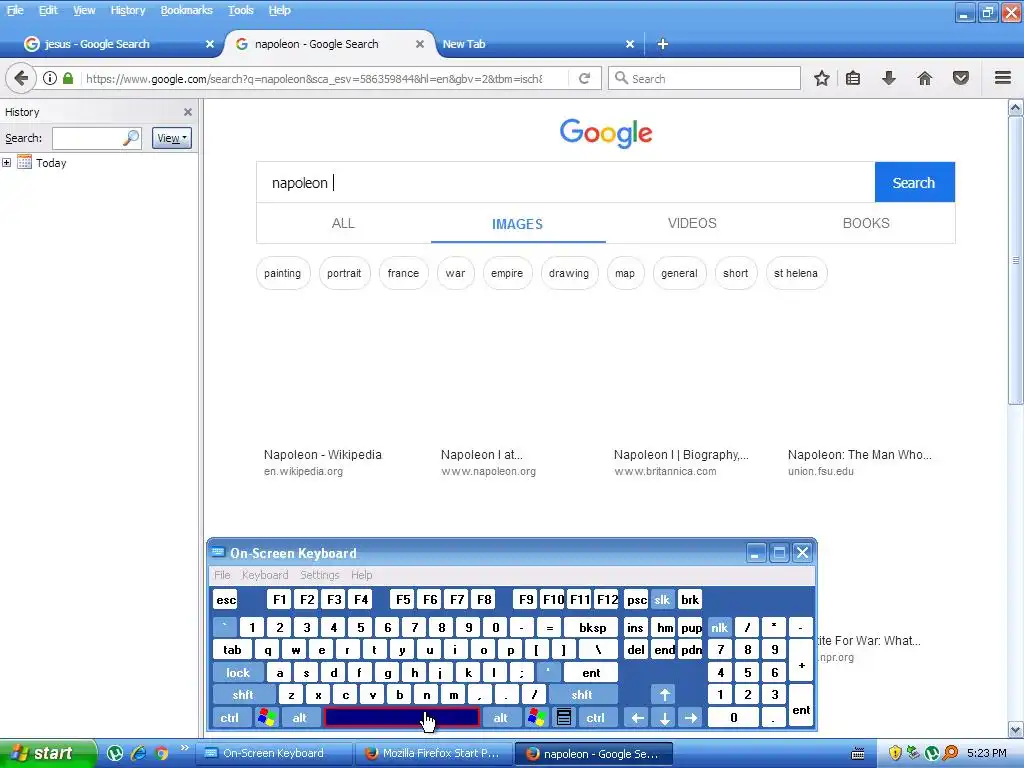Click the keyboard icon in system tray
This screenshot has width=1024, height=768.
[858, 754]
